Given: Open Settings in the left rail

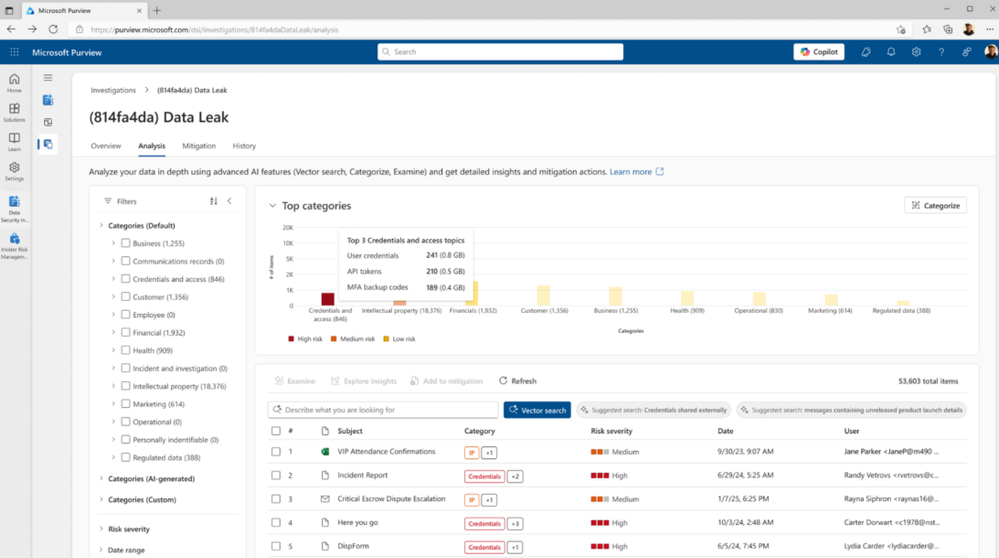Looking at the screenshot, I should point(14,171).
